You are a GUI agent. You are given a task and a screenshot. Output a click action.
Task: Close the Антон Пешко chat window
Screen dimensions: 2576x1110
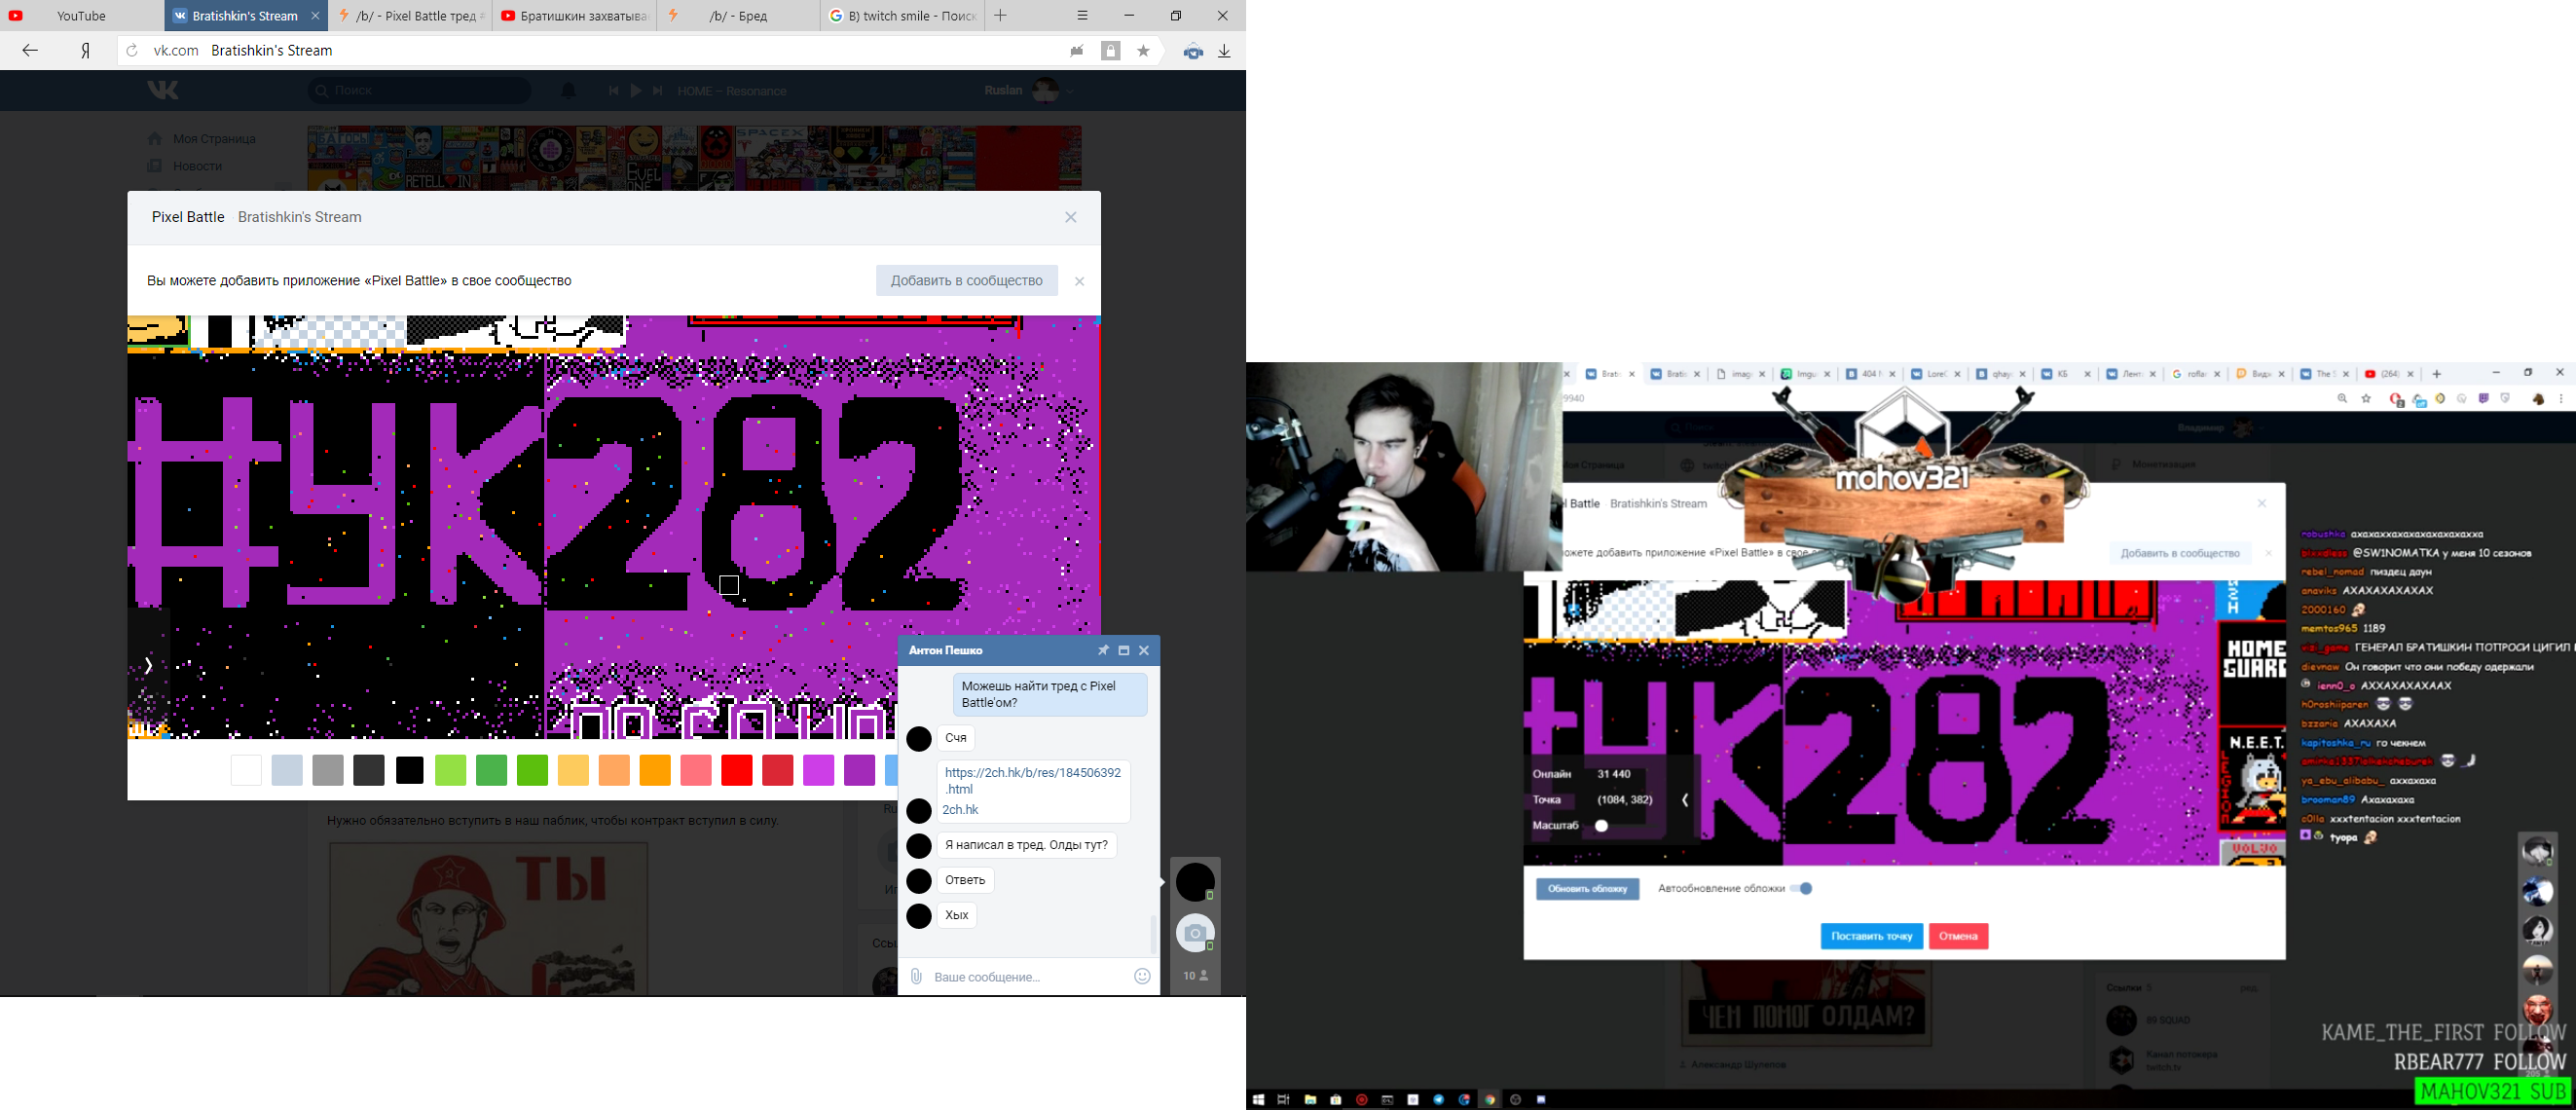tap(1144, 650)
